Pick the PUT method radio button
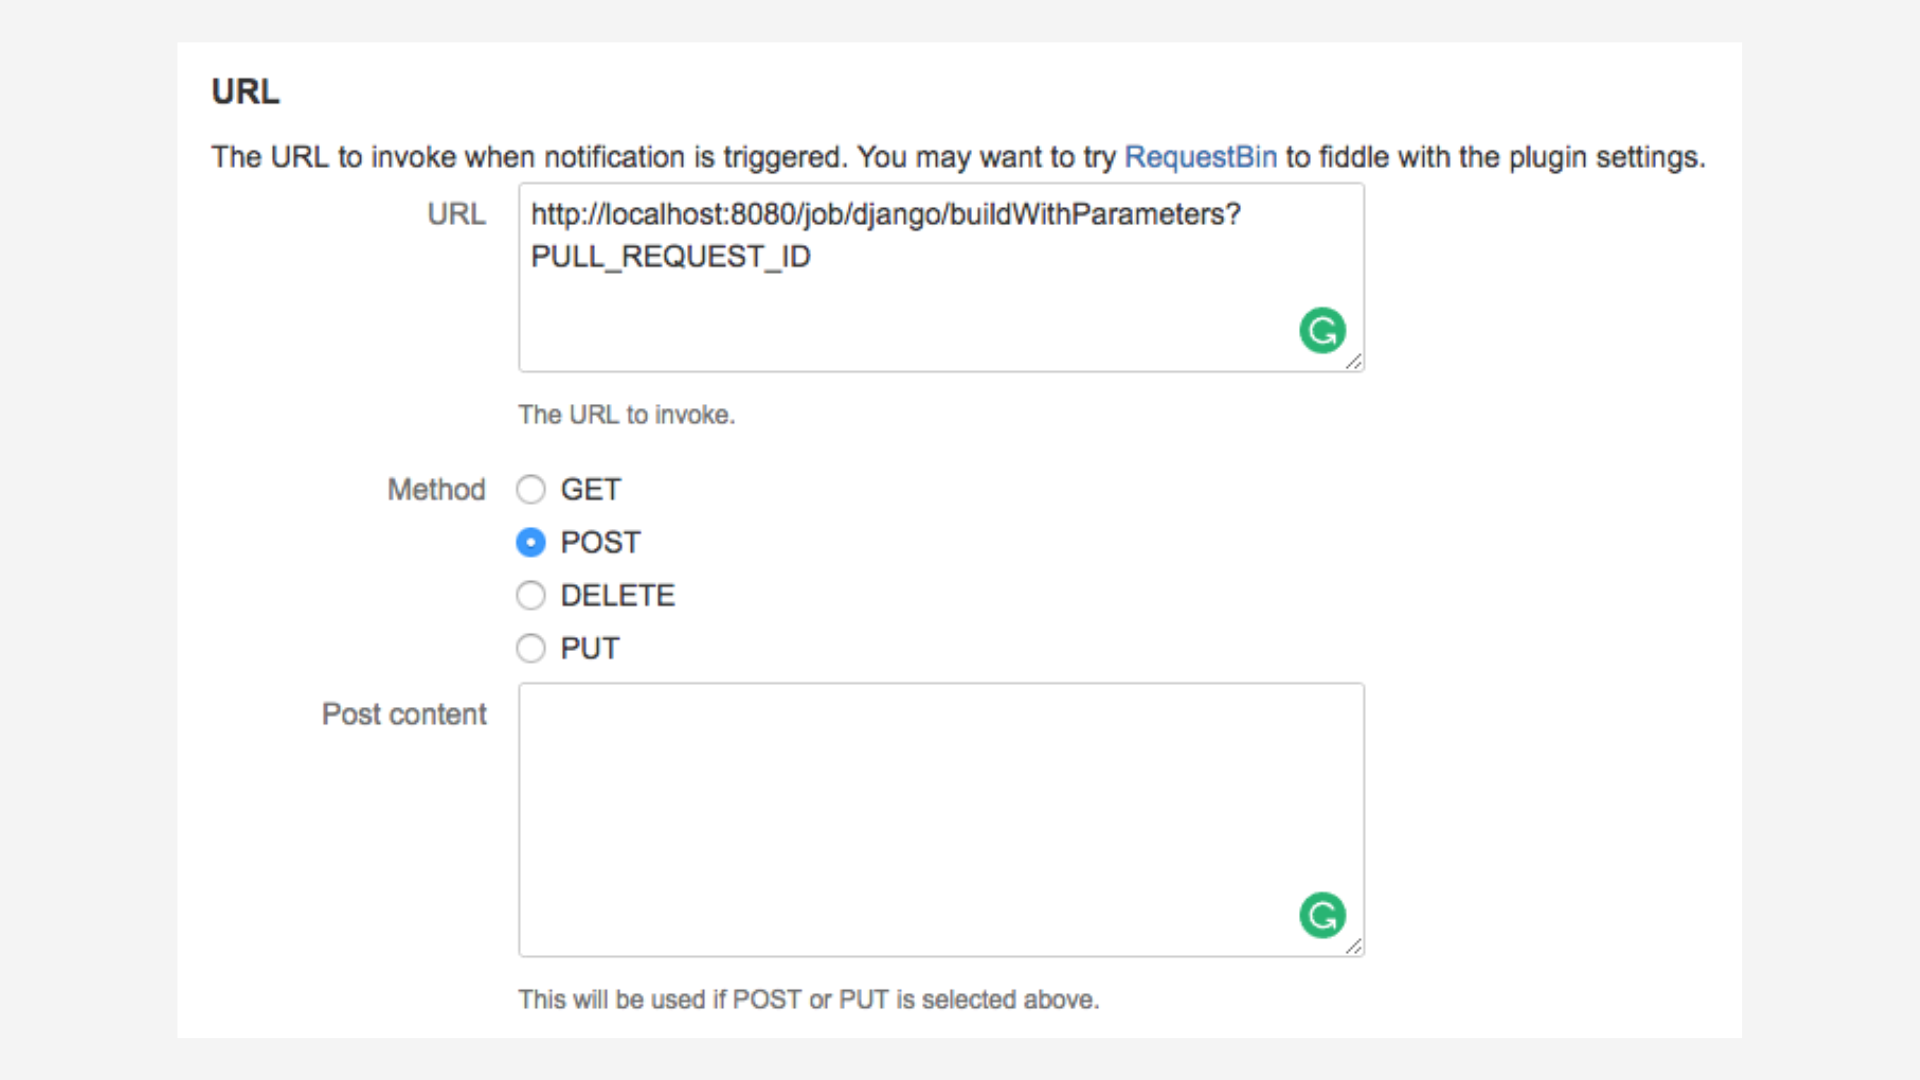Screen dimensions: 1920x1080 click(531, 649)
